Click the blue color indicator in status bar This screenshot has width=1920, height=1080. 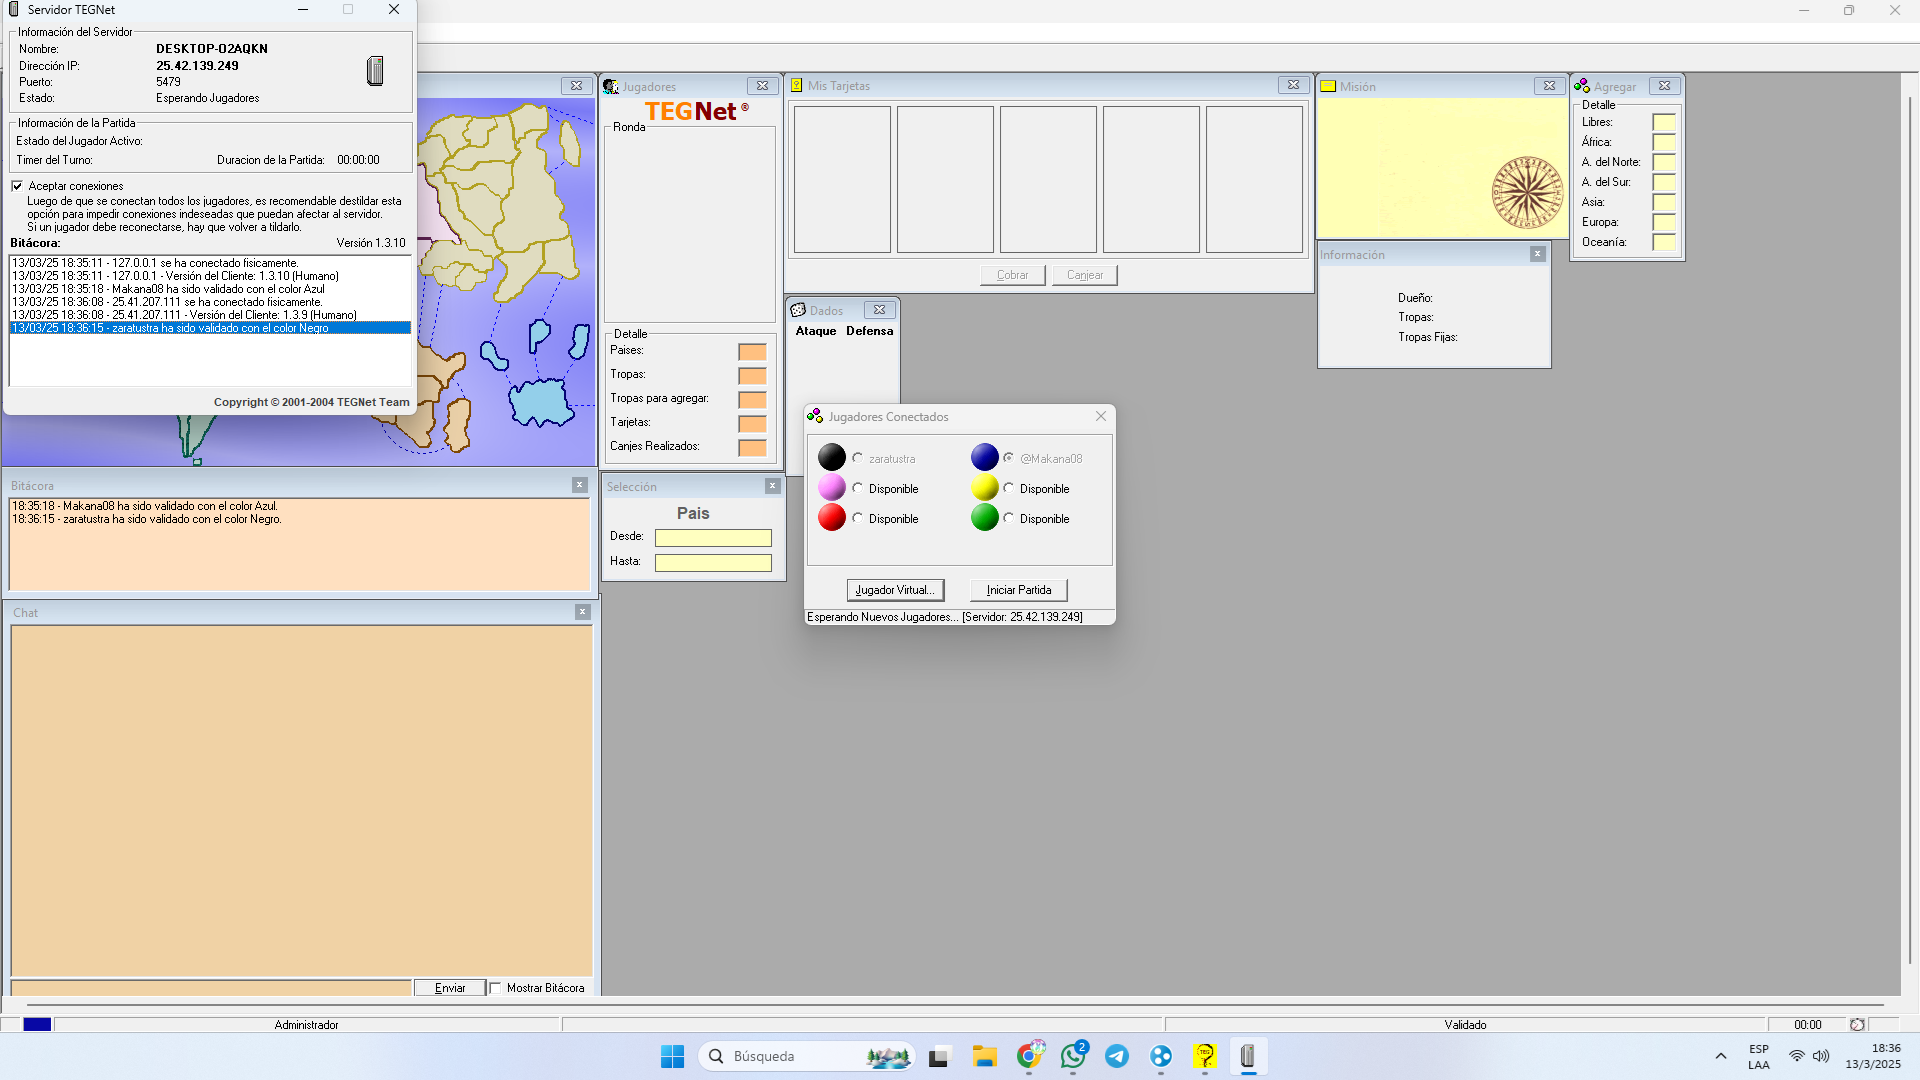pyautogui.click(x=37, y=1025)
